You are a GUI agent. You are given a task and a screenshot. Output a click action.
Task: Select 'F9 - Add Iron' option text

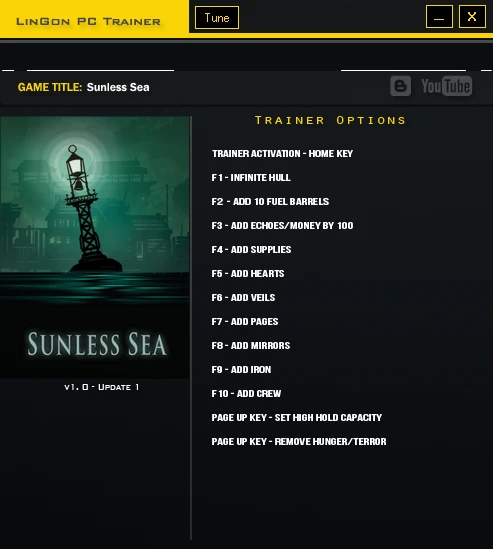tap(241, 370)
